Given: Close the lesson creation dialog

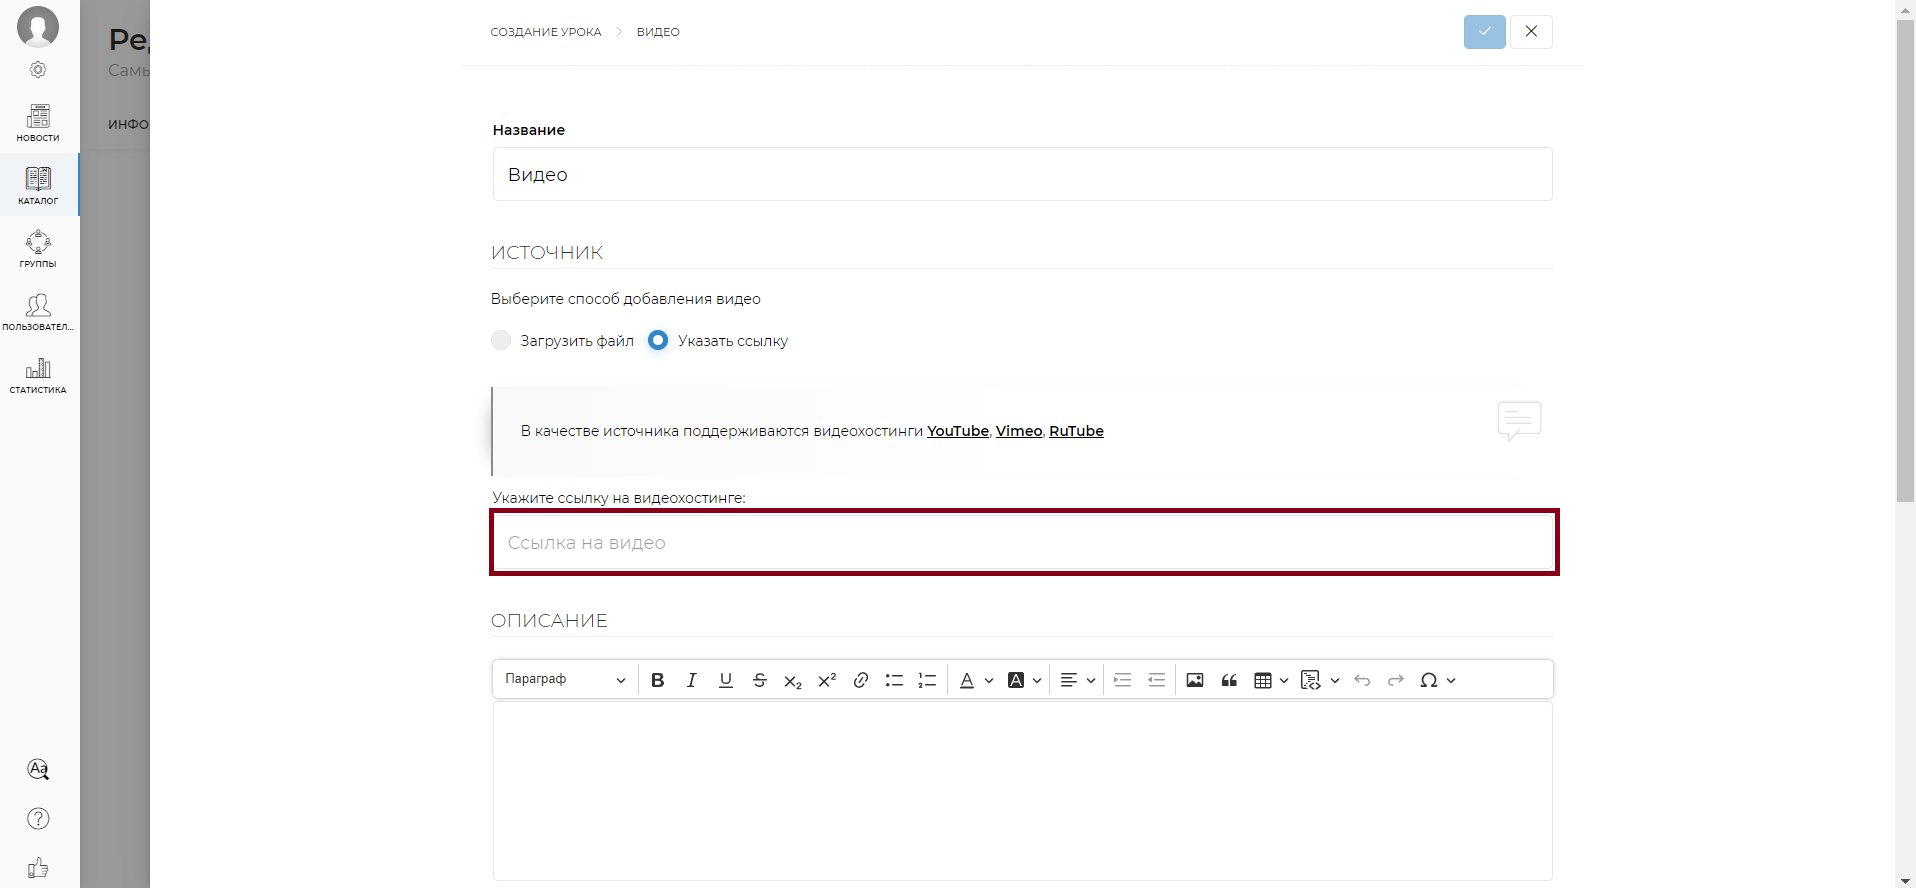Looking at the screenshot, I should coord(1531,32).
